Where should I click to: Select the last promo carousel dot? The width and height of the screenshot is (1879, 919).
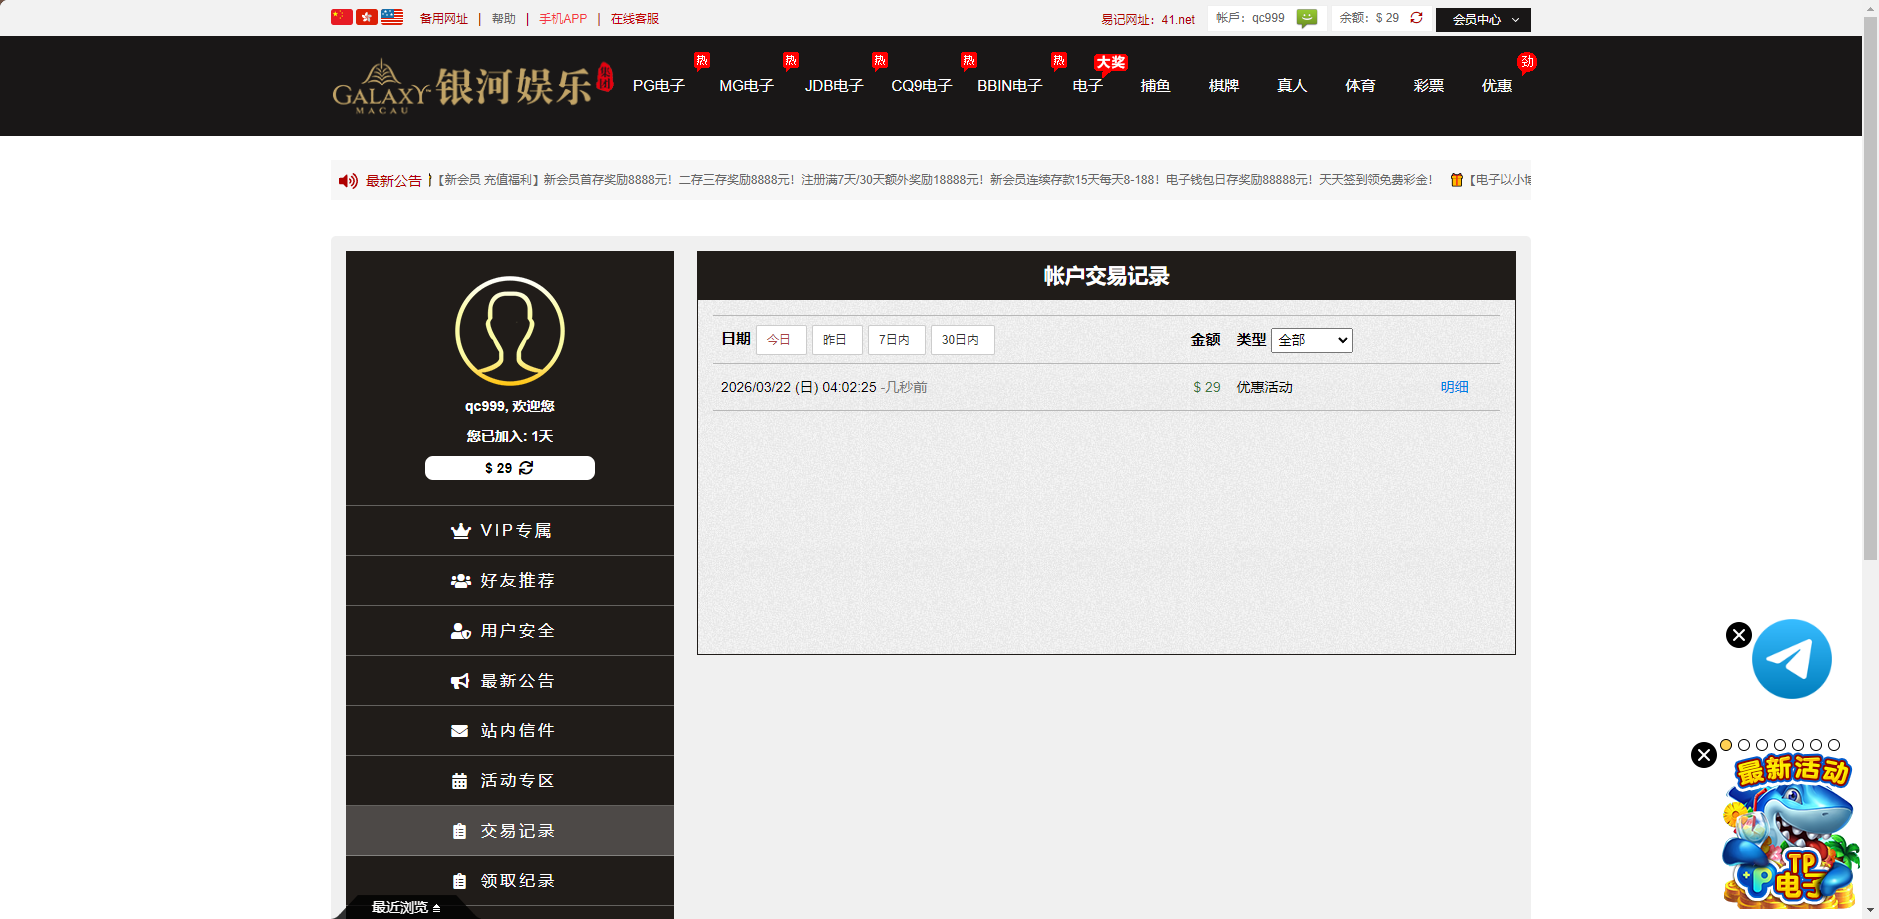1834,745
